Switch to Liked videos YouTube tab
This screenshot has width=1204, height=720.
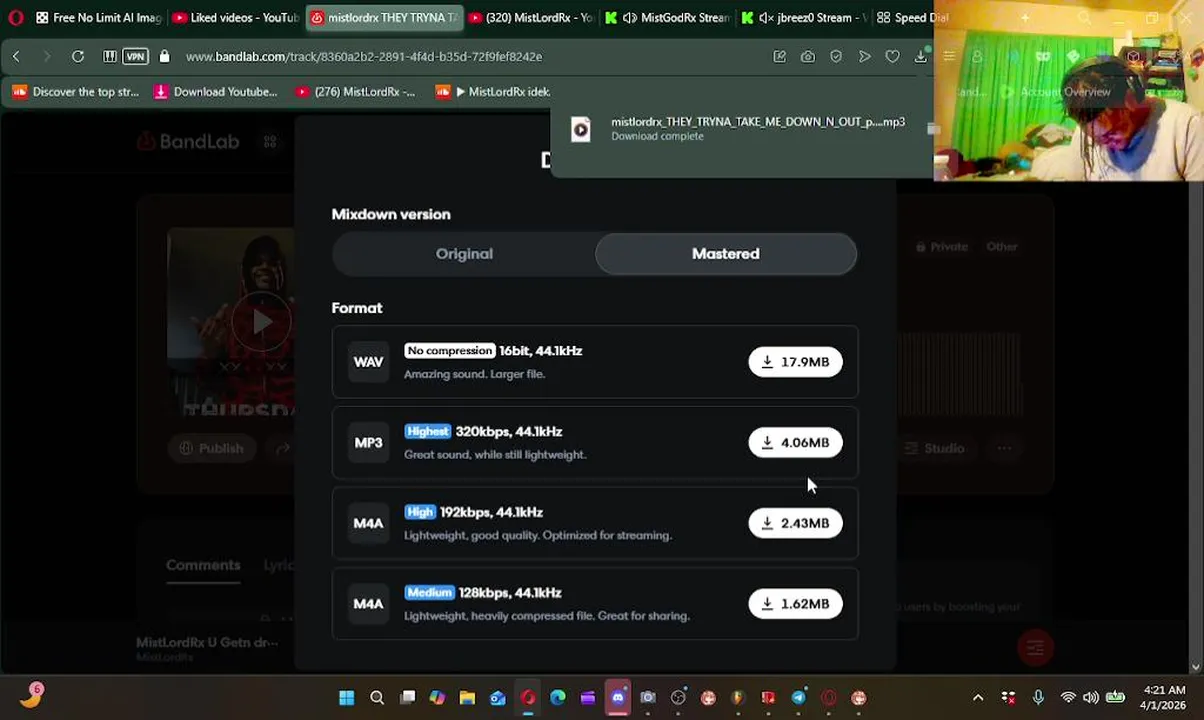pyautogui.click(x=235, y=18)
